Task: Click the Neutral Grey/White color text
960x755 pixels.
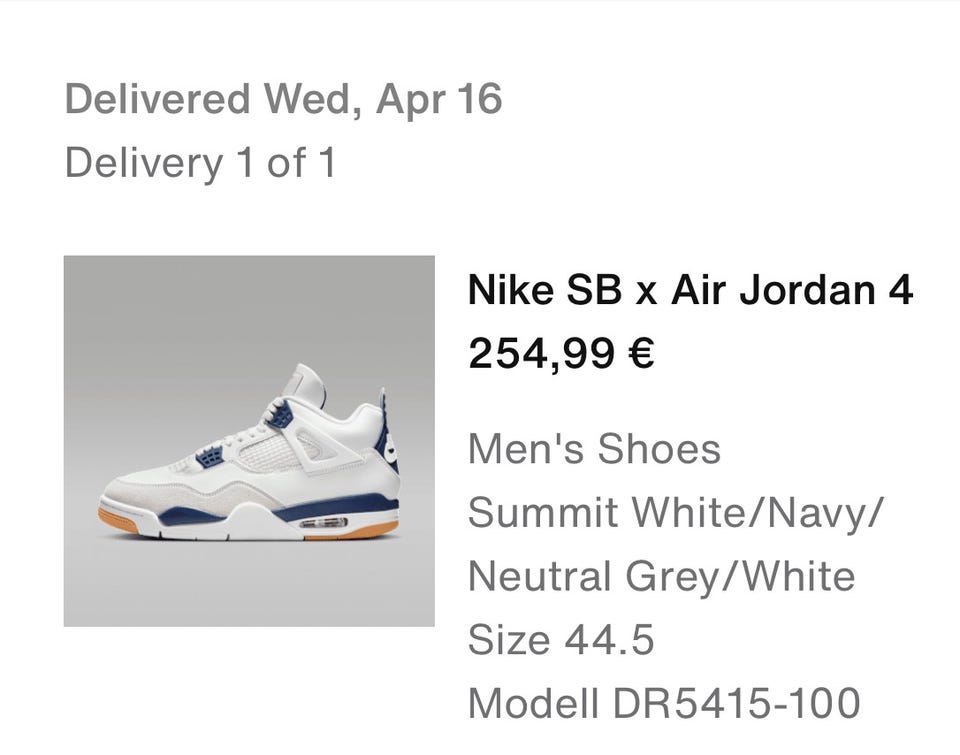Action: [x=661, y=577]
